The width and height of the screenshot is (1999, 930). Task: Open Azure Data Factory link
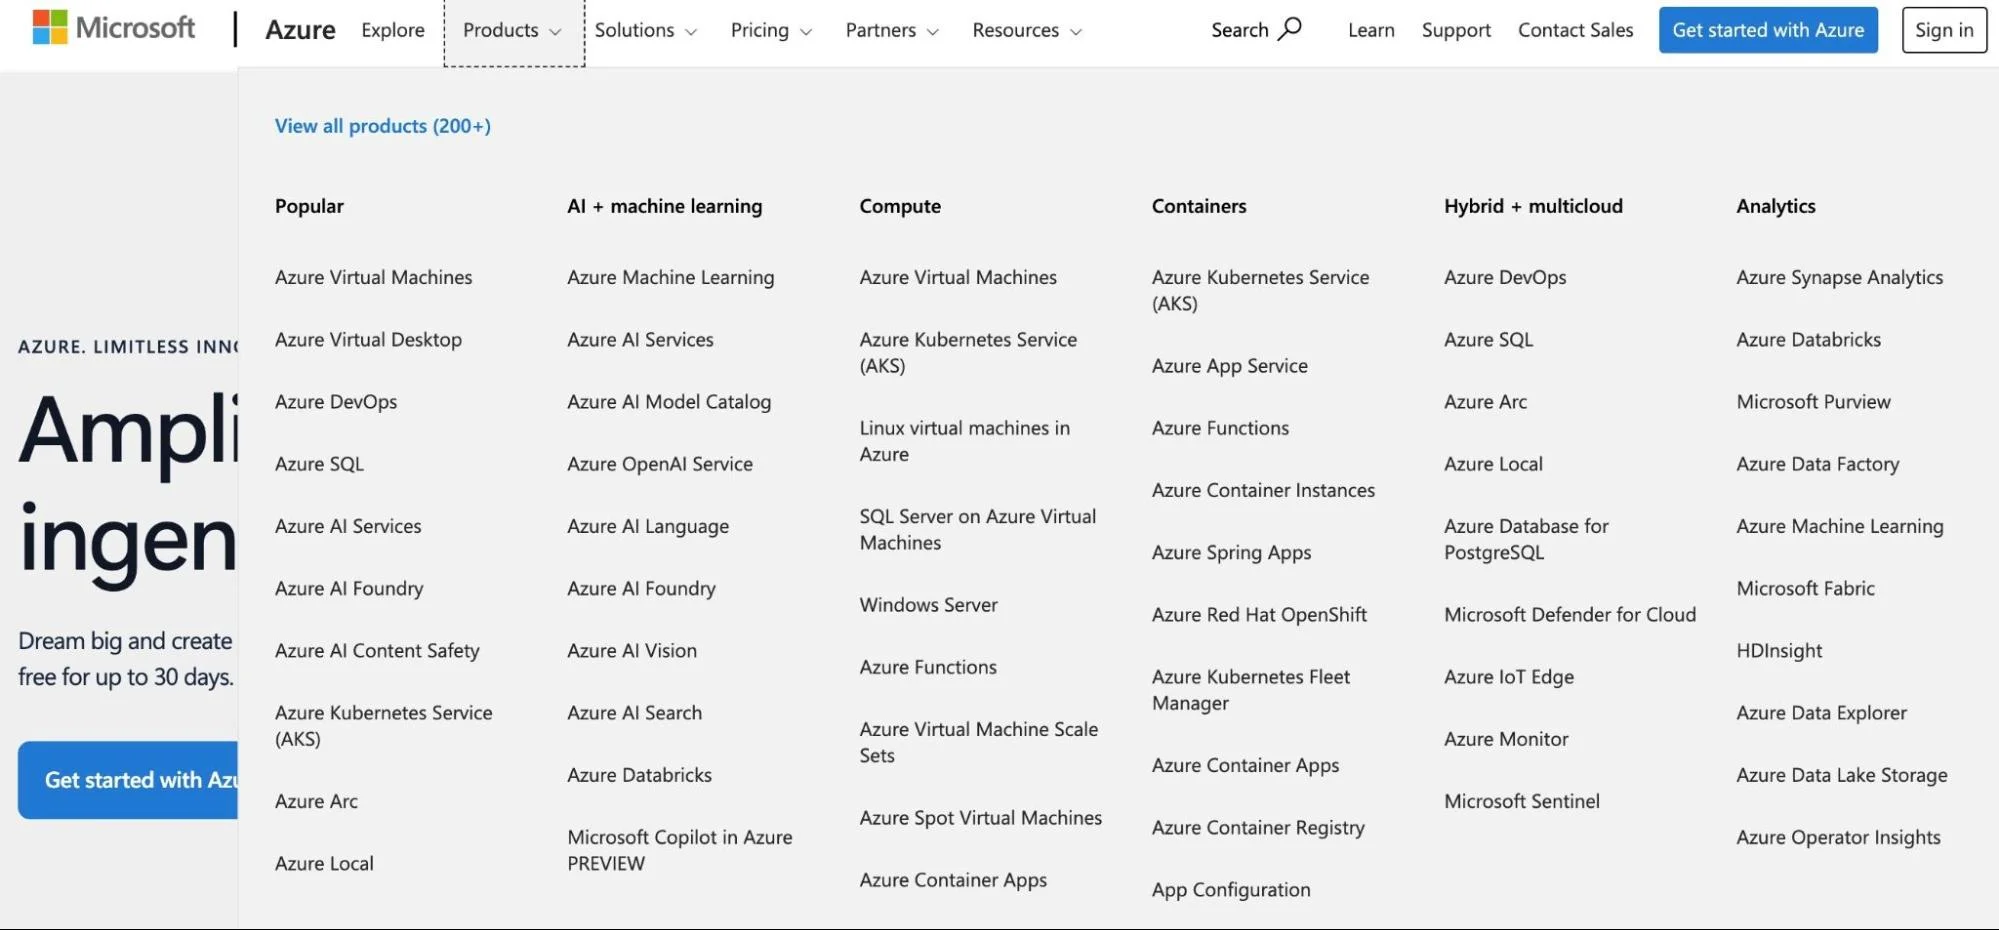1818,464
